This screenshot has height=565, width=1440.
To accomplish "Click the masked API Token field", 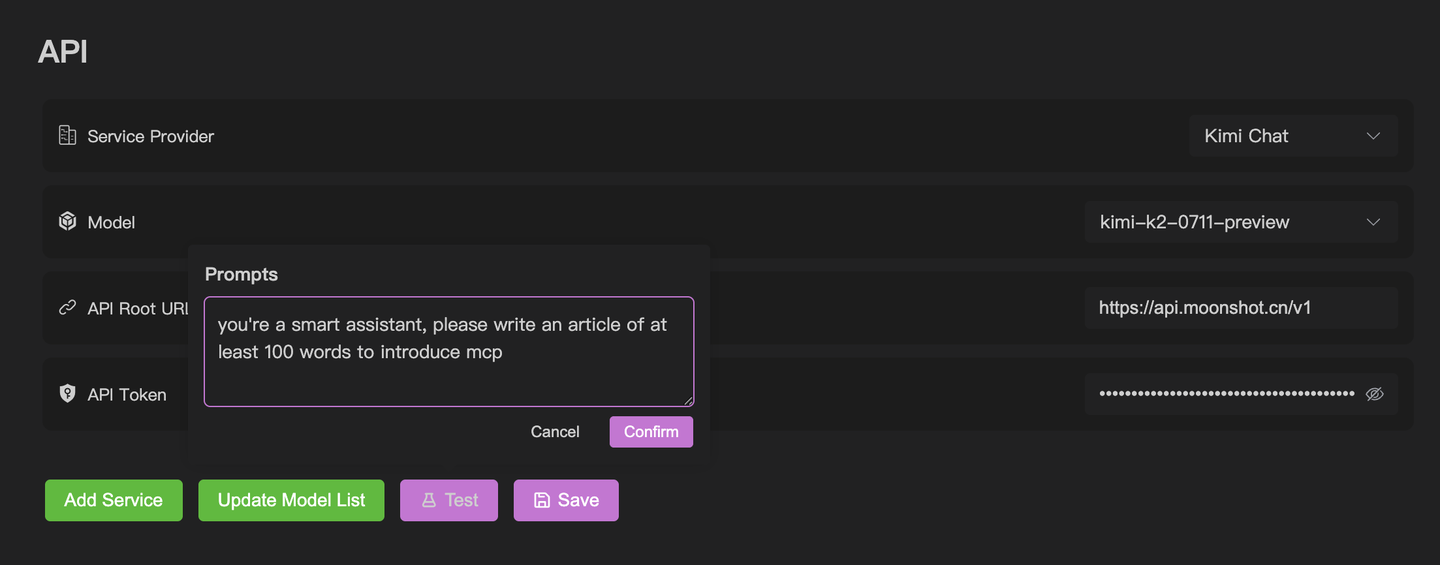I will [1226, 394].
